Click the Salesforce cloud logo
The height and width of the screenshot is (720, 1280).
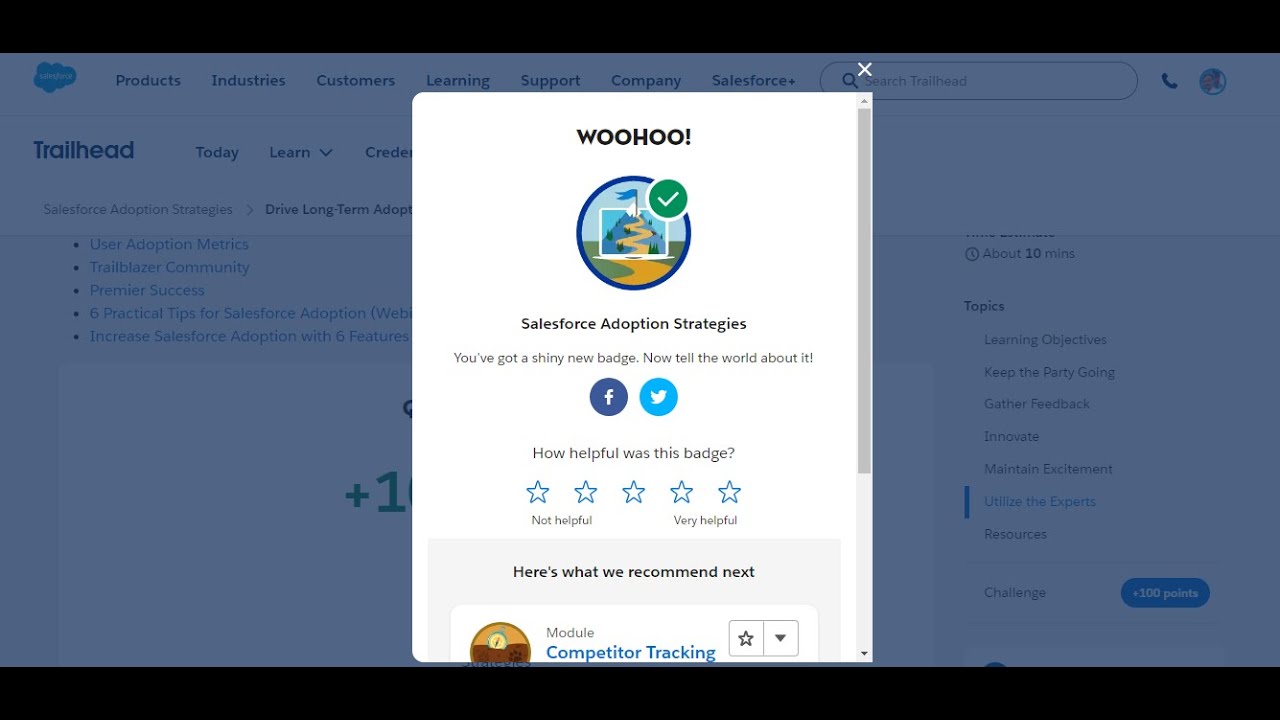[55, 78]
